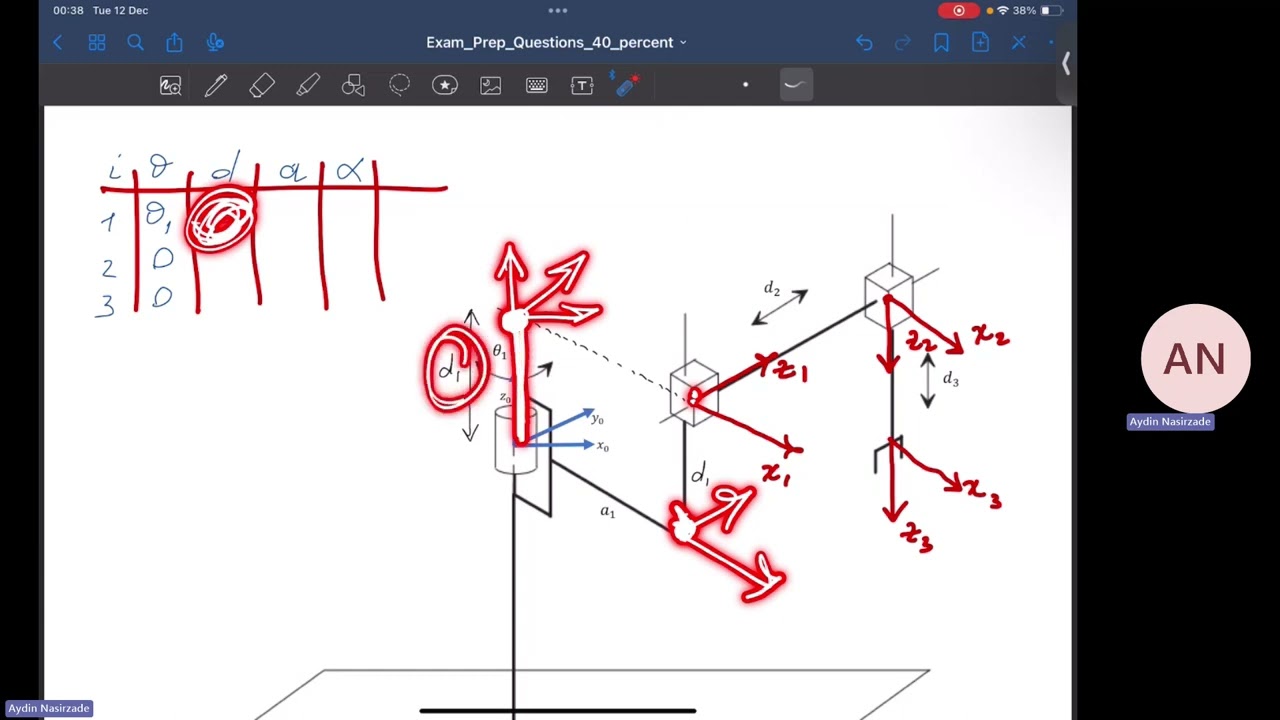Open the search magnifier in top bar

click(x=135, y=42)
